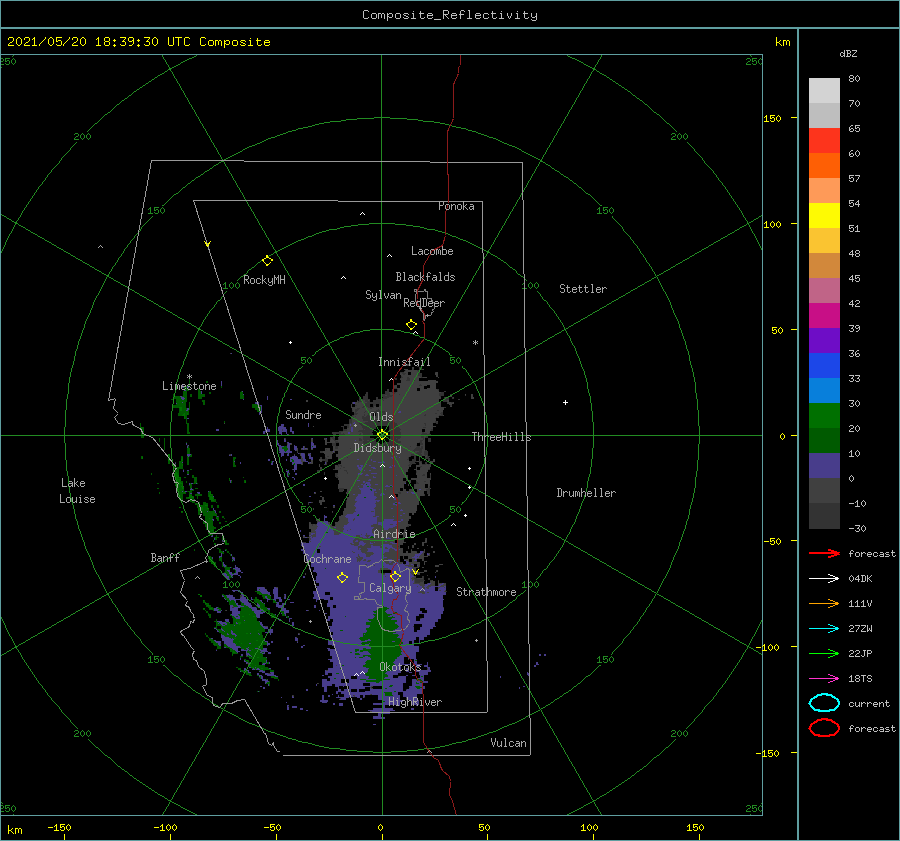Click the Blackfalds label
The width and height of the screenshot is (900, 841).
425,277
